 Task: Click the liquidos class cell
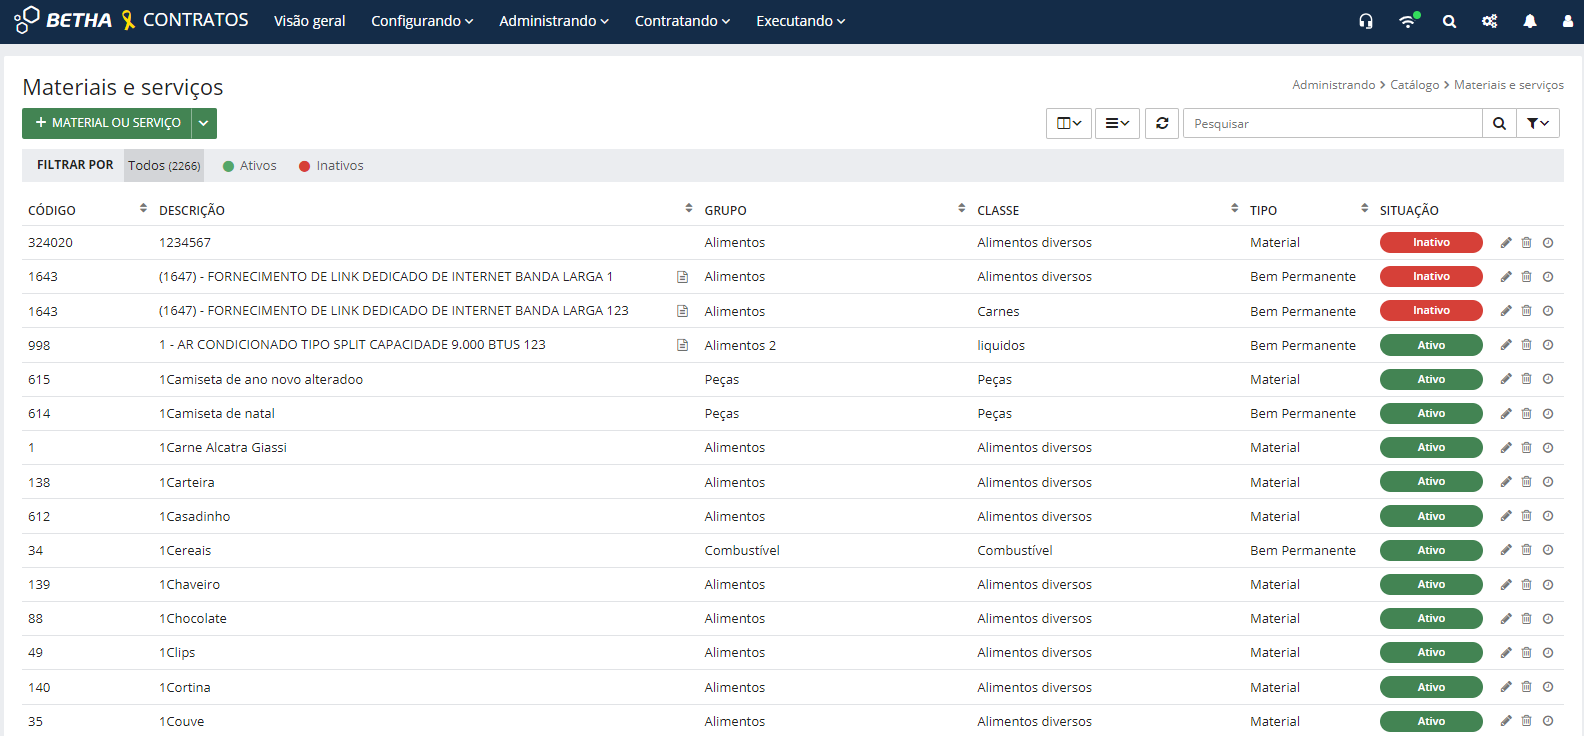(x=1001, y=345)
